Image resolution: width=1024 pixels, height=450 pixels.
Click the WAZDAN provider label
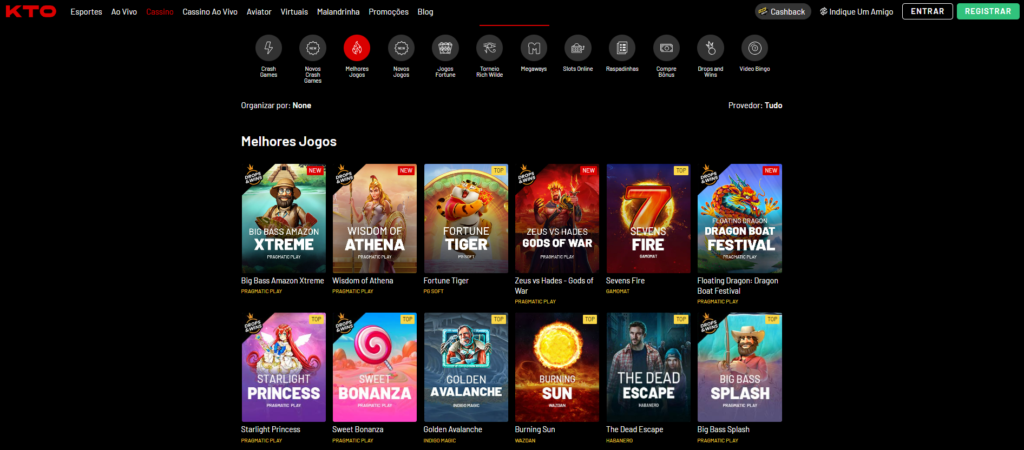pyautogui.click(x=525, y=440)
